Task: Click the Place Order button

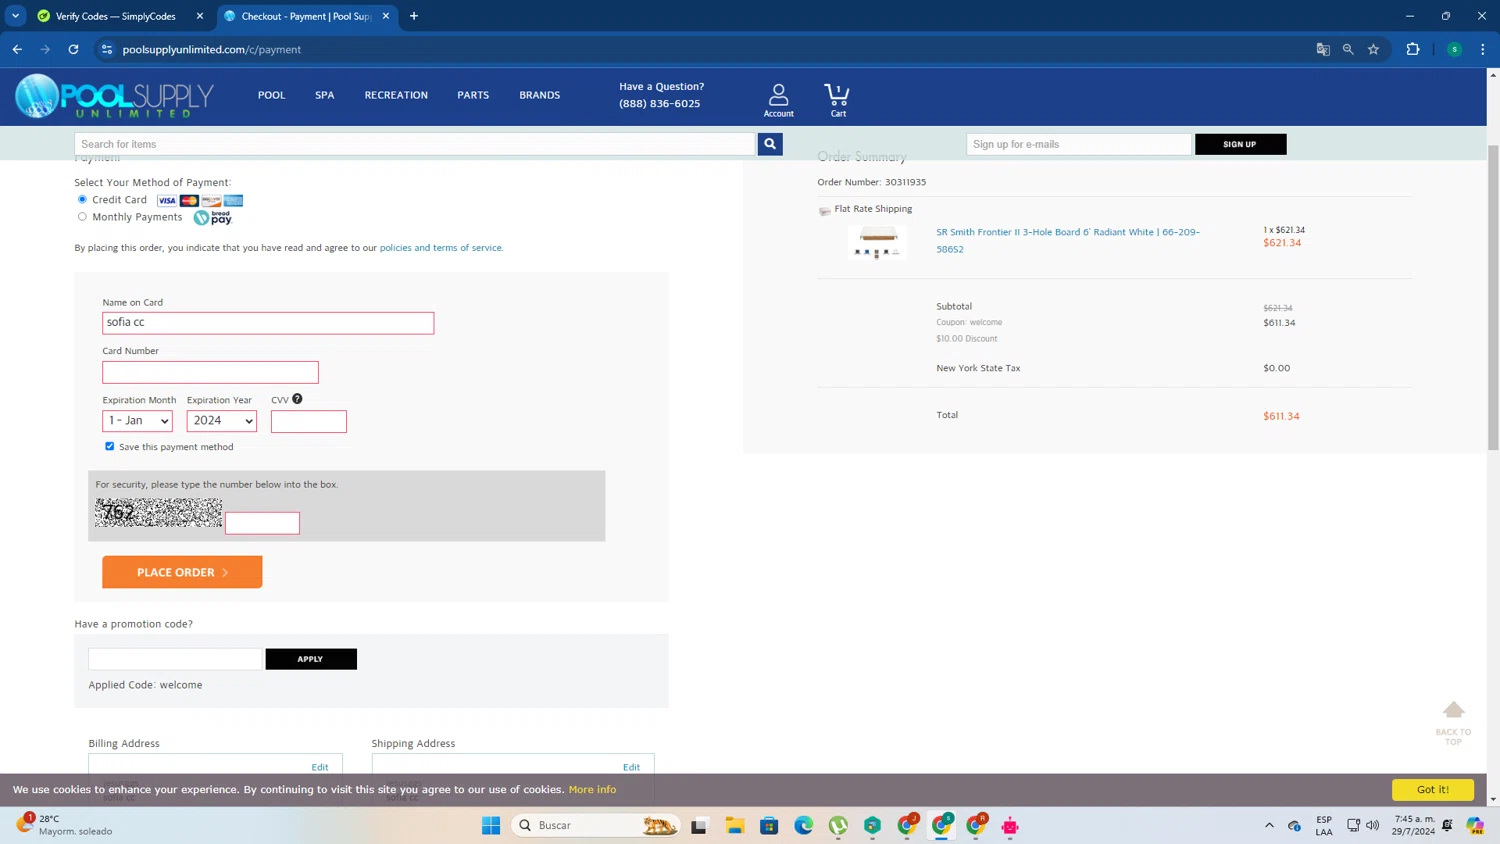Action: pos(182,572)
